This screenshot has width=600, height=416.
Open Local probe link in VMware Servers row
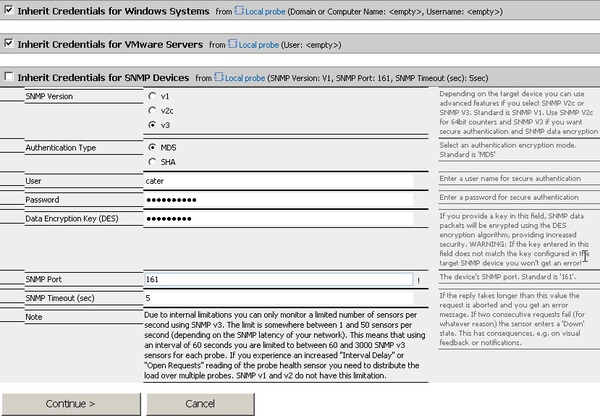coord(259,45)
